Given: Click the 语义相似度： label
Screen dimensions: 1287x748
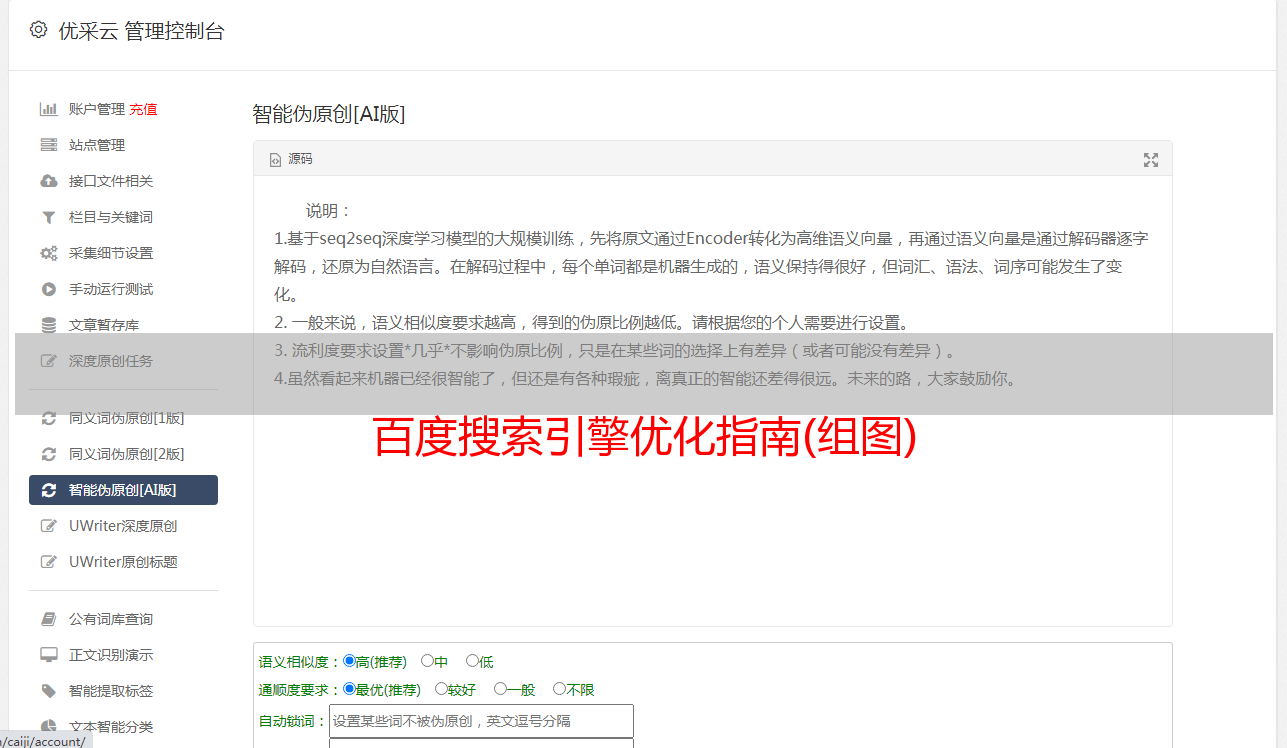Looking at the screenshot, I should [300, 662].
